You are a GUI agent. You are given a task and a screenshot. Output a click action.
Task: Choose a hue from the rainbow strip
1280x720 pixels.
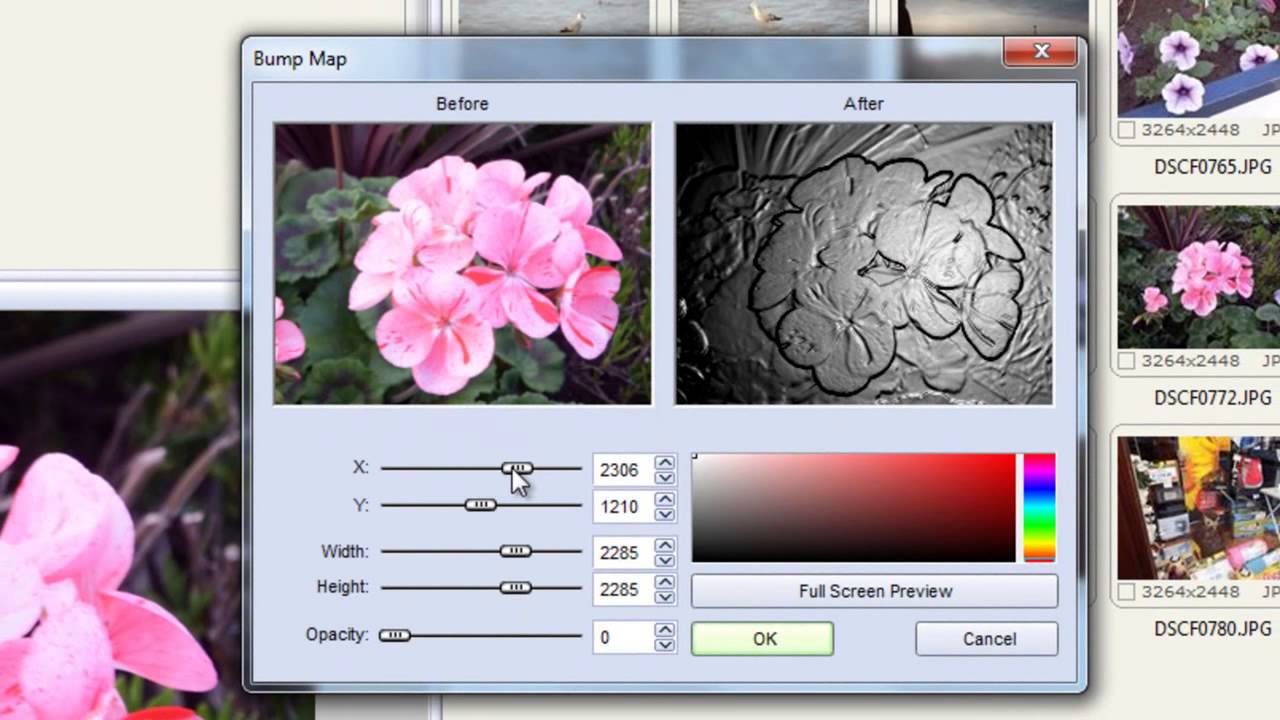pyautogui.click(x=1039, y=507)
